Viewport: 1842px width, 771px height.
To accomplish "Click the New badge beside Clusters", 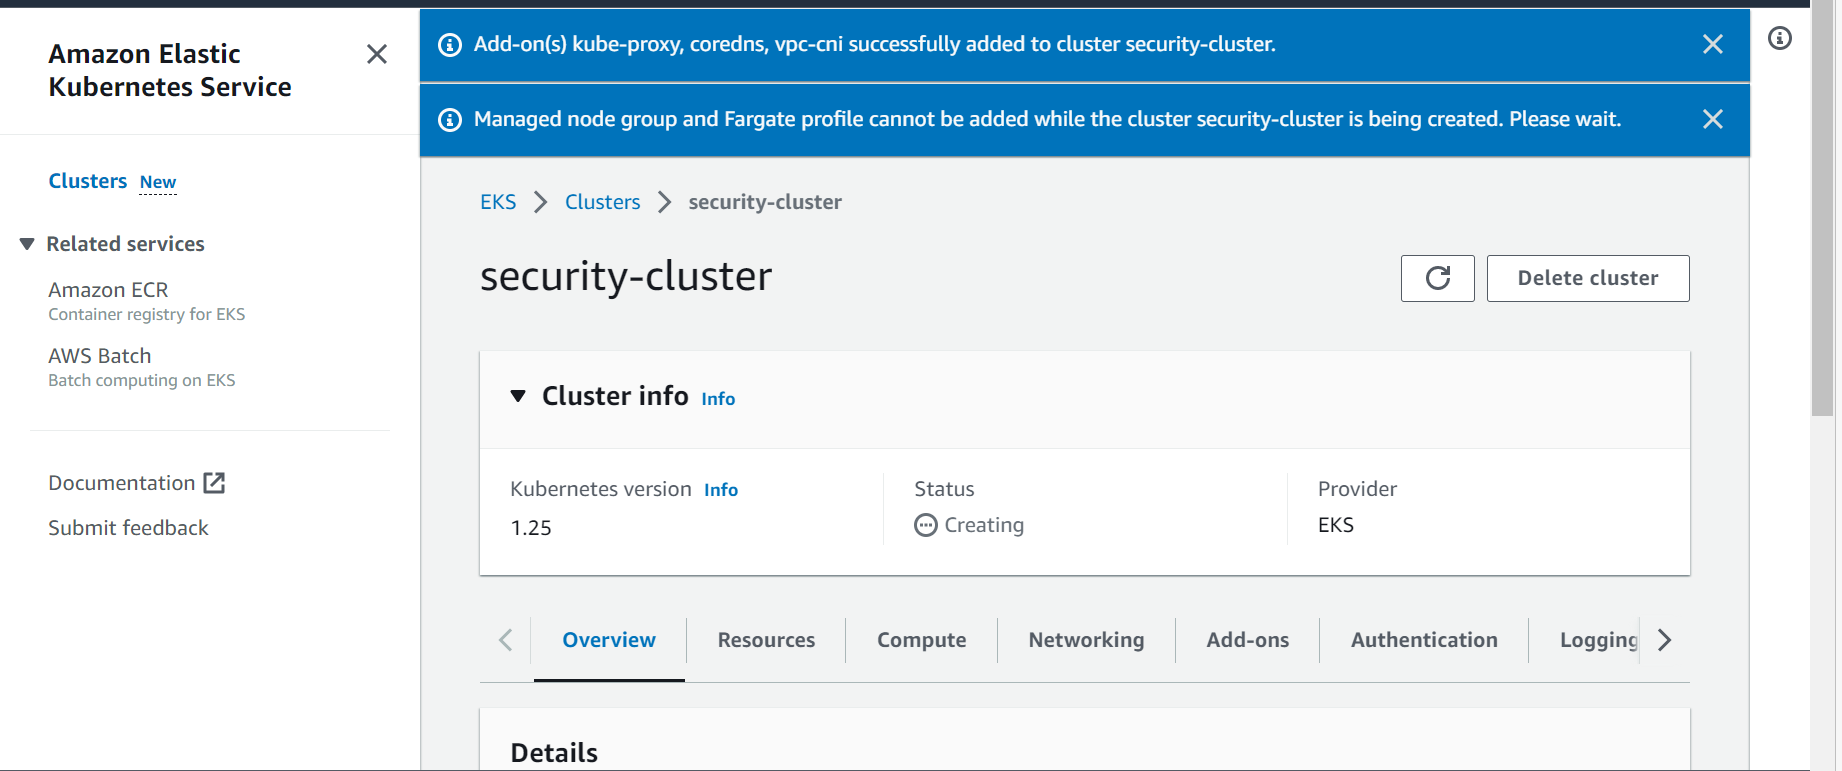I will tap(158, 182).
